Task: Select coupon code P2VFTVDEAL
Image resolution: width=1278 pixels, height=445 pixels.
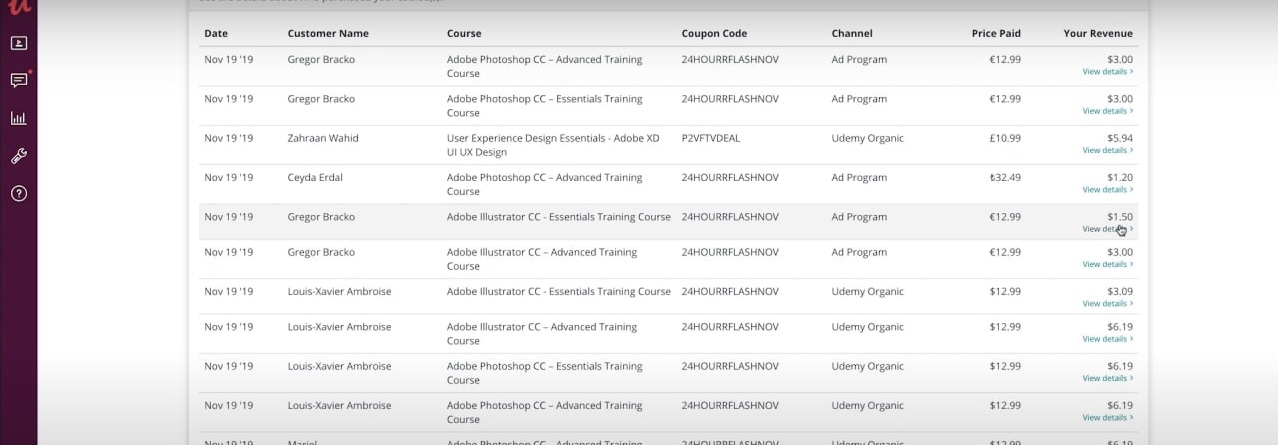Action: pyautogui.click(x=711, y=138)
